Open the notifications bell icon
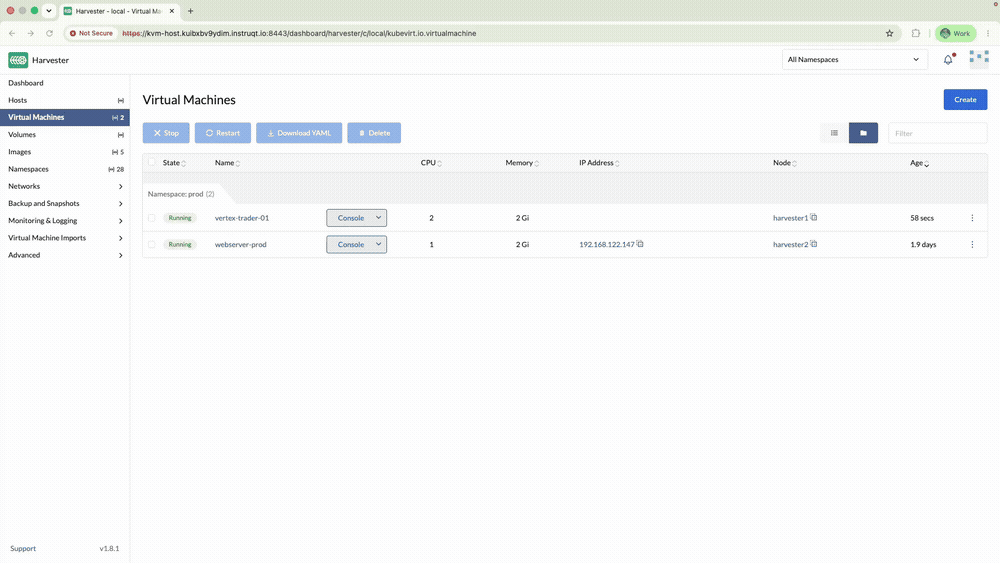 [x=948, y=59]
